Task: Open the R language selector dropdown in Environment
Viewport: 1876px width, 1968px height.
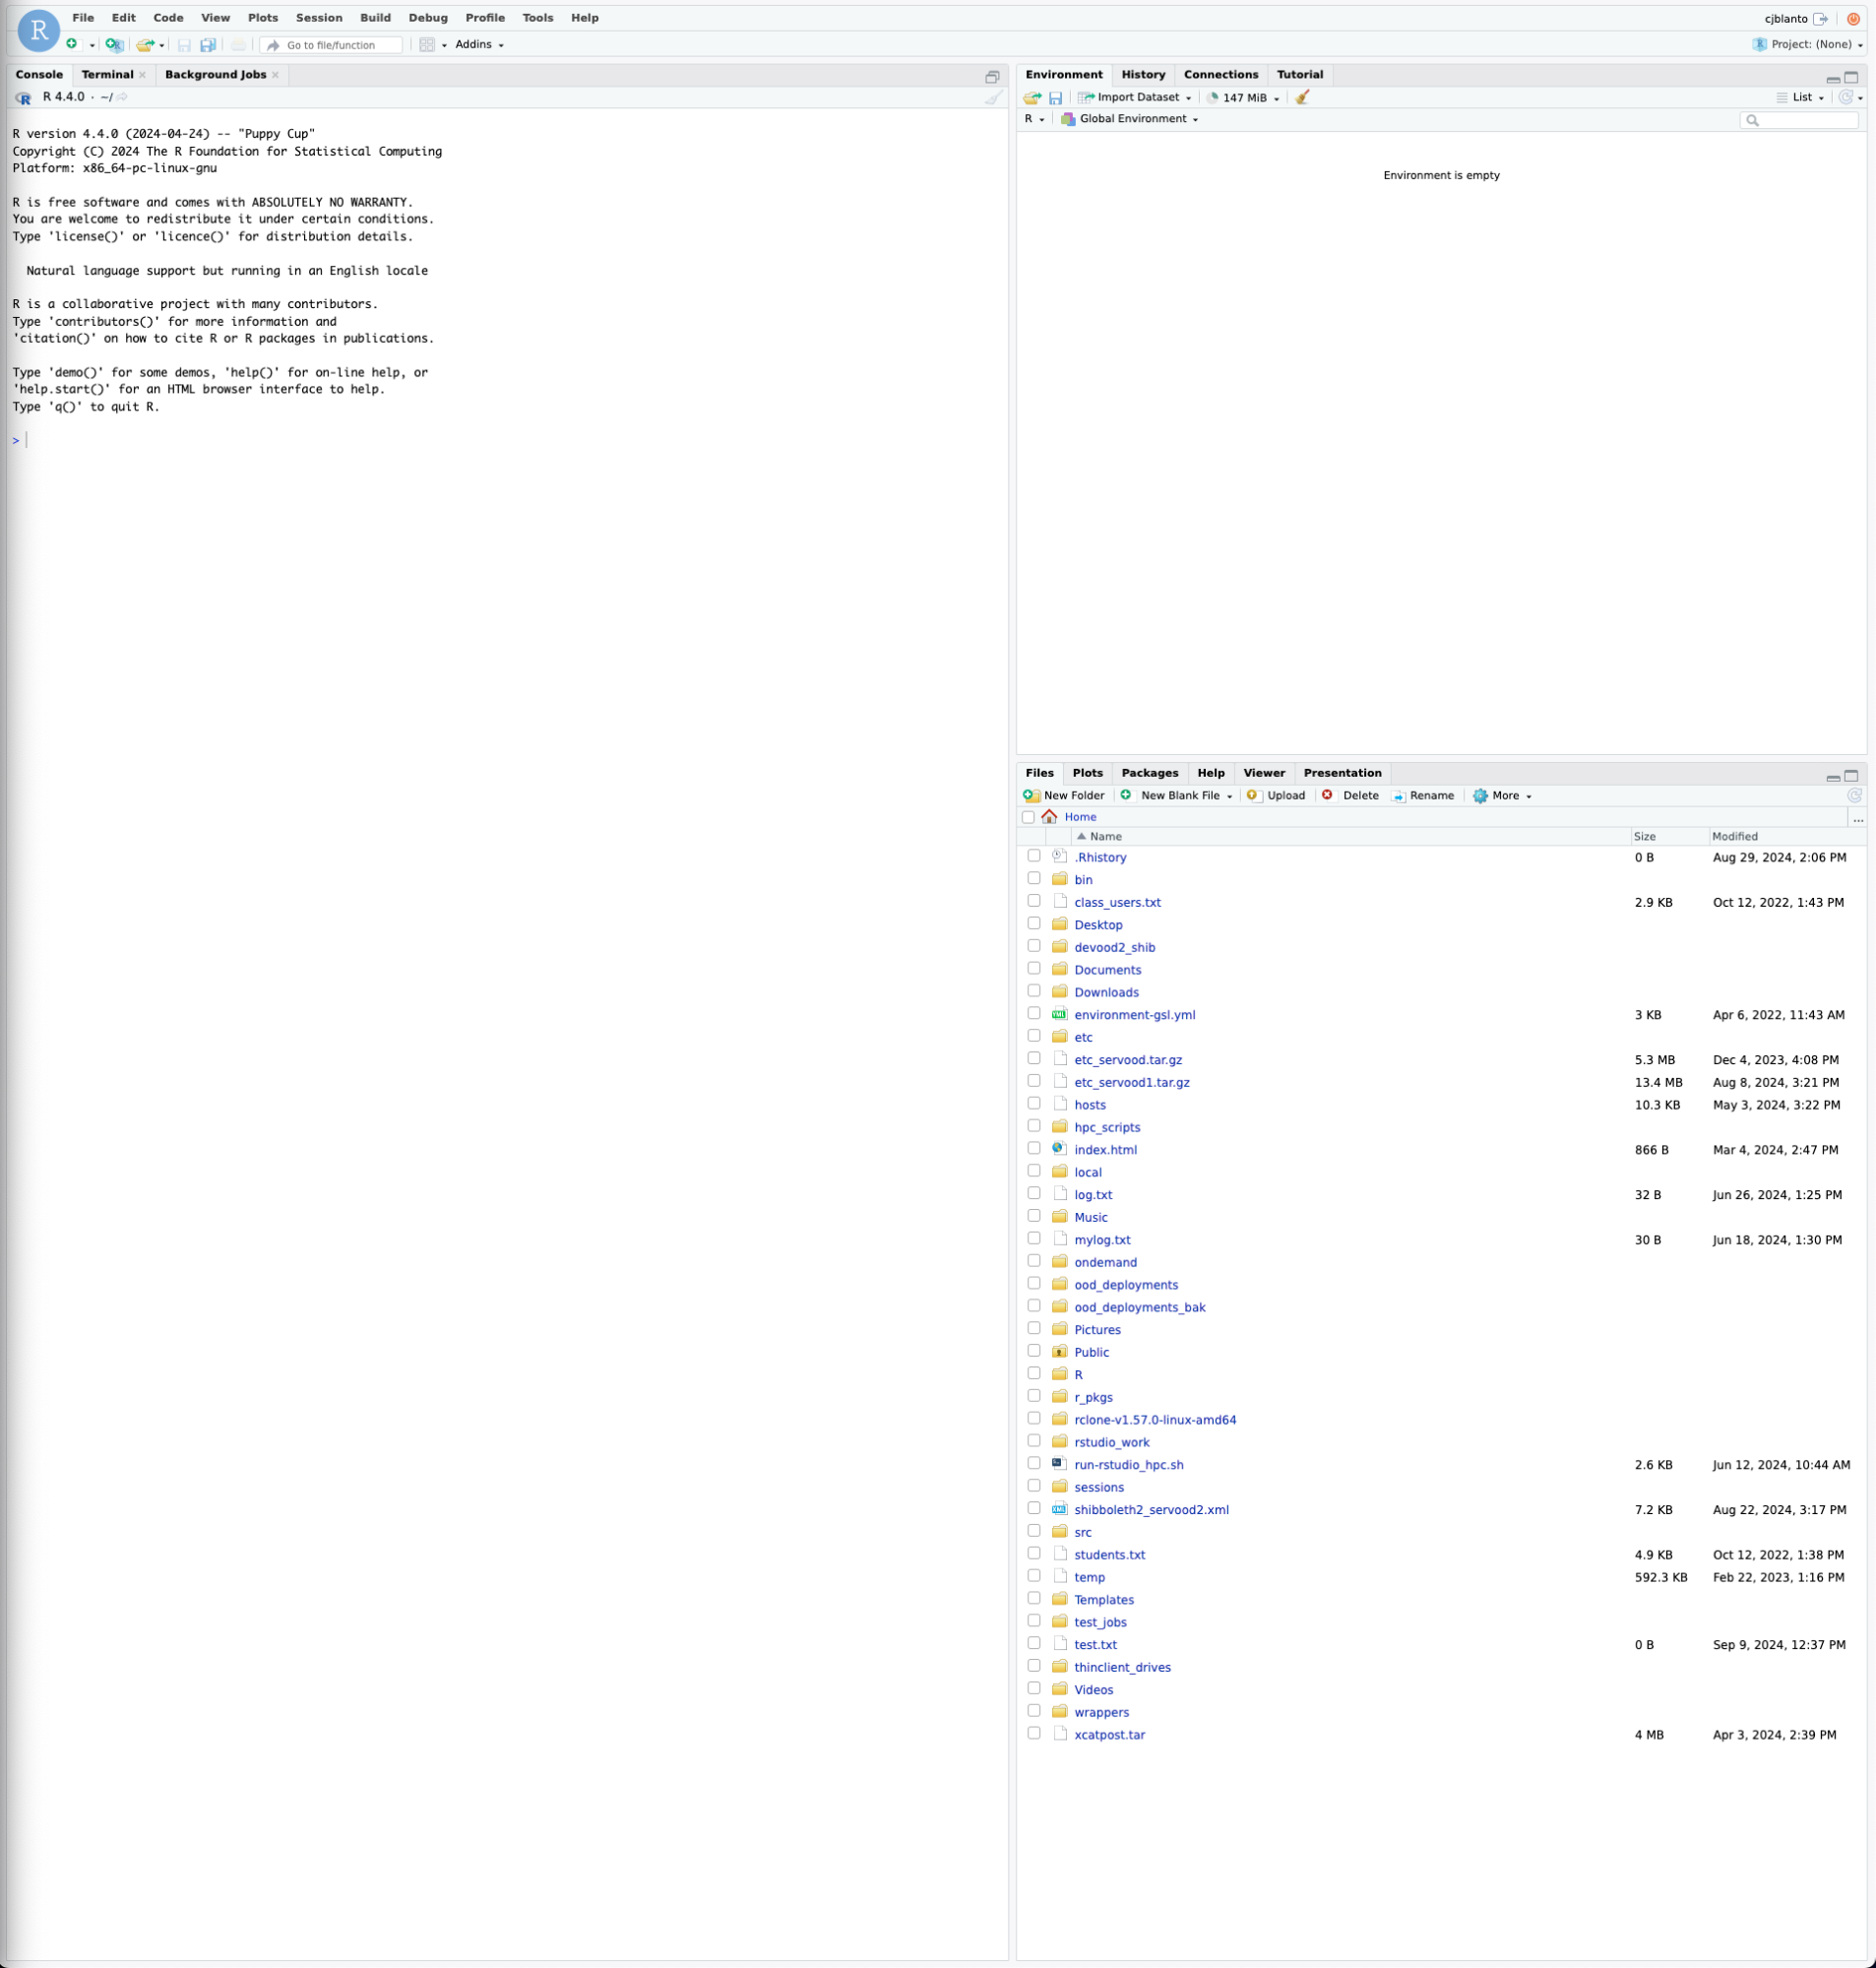Action: tap(1034, 119)
